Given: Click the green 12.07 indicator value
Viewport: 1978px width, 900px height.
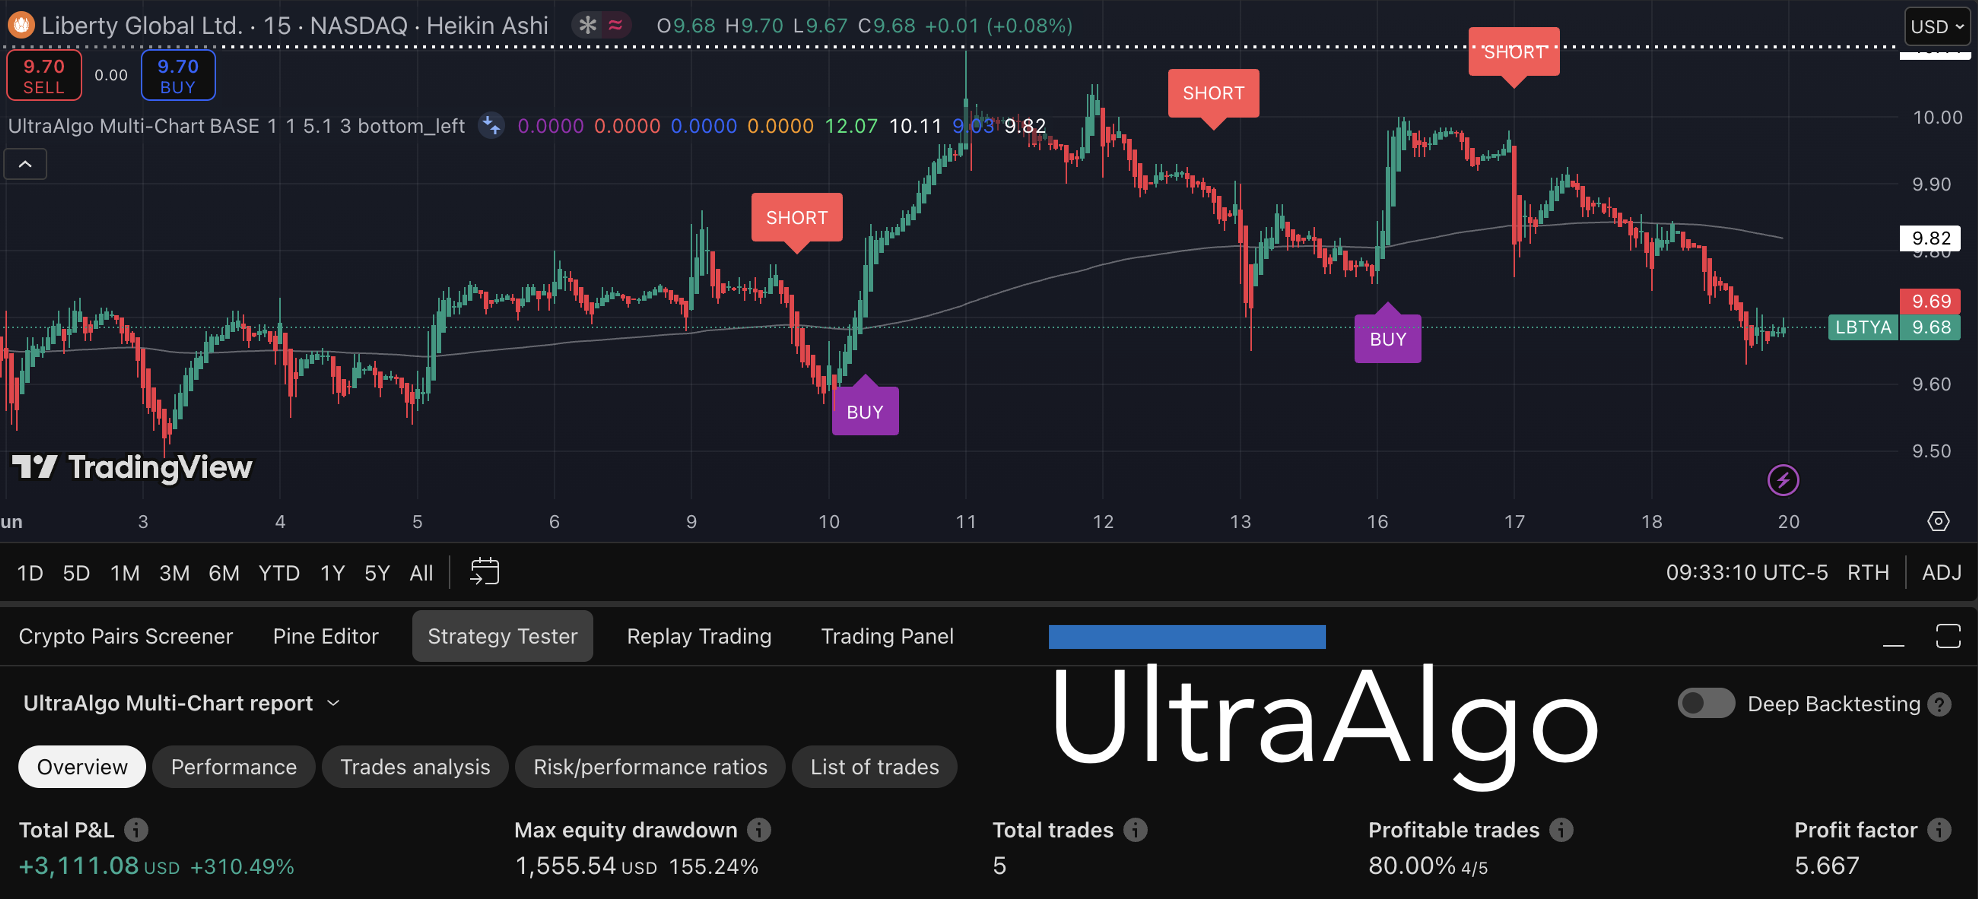Looking at the screenshot, I should 851,126.
